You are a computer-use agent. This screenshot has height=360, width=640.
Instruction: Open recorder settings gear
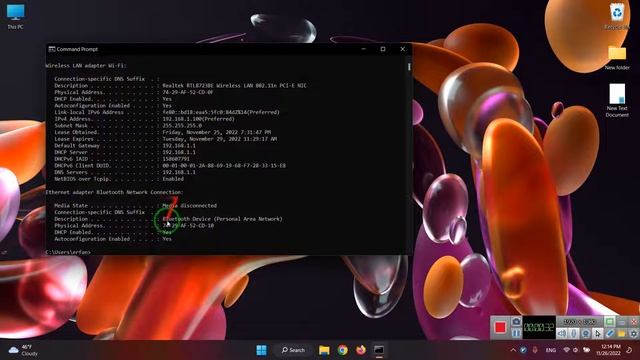(x=633, y=333)
